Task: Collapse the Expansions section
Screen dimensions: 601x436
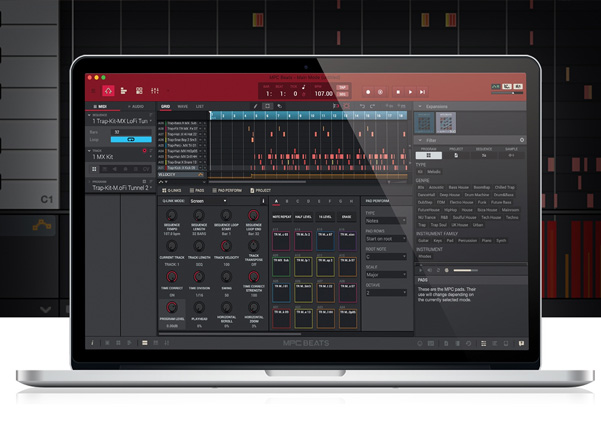Action: pyautogui.click(x=420, y=107)
